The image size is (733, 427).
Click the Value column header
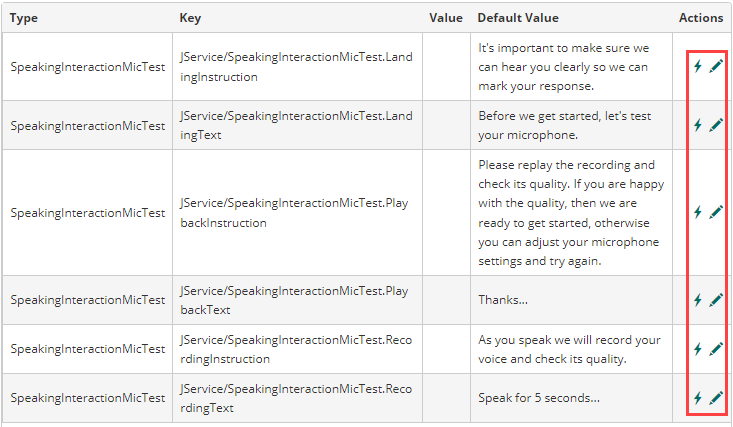445,18
